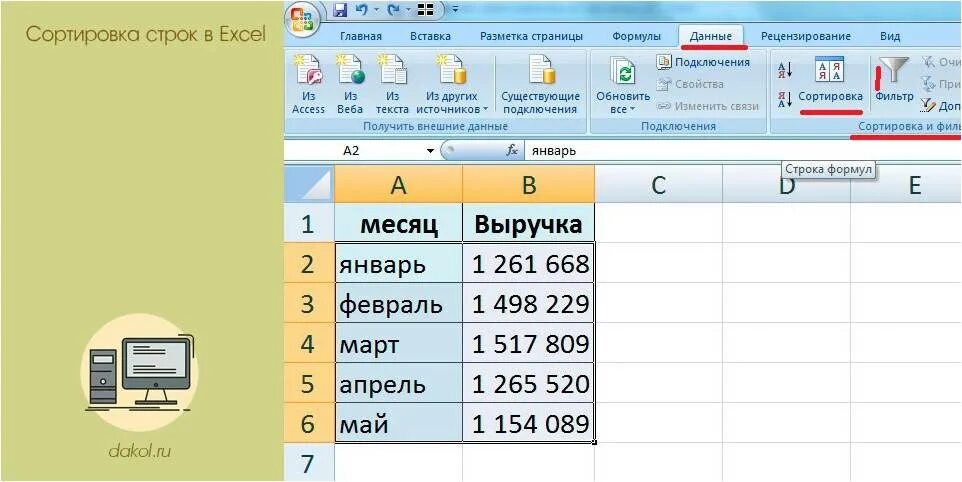Screen dimensions: 962x482
Task: Select the январь cell
Action: [x=399, y=264]
